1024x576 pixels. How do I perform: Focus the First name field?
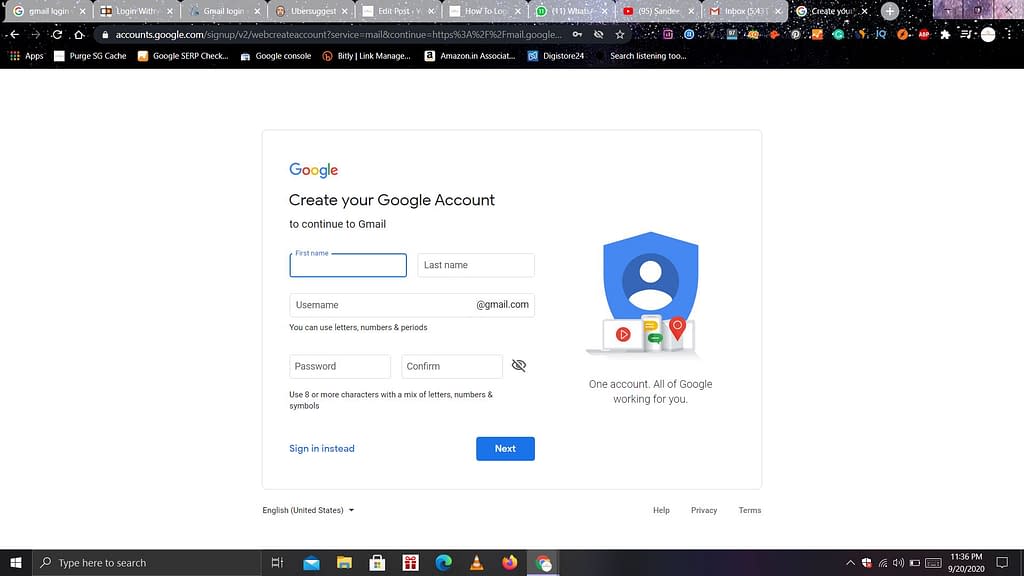(x=348, y=265)
